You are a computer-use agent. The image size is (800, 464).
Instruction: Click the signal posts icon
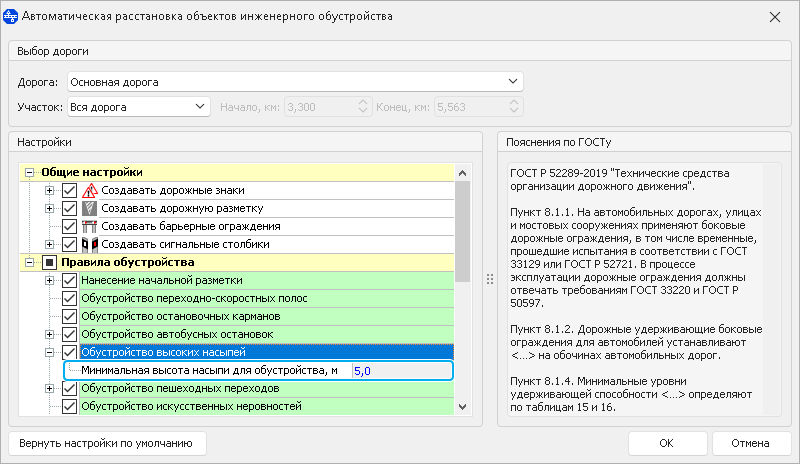coord(89,245)
